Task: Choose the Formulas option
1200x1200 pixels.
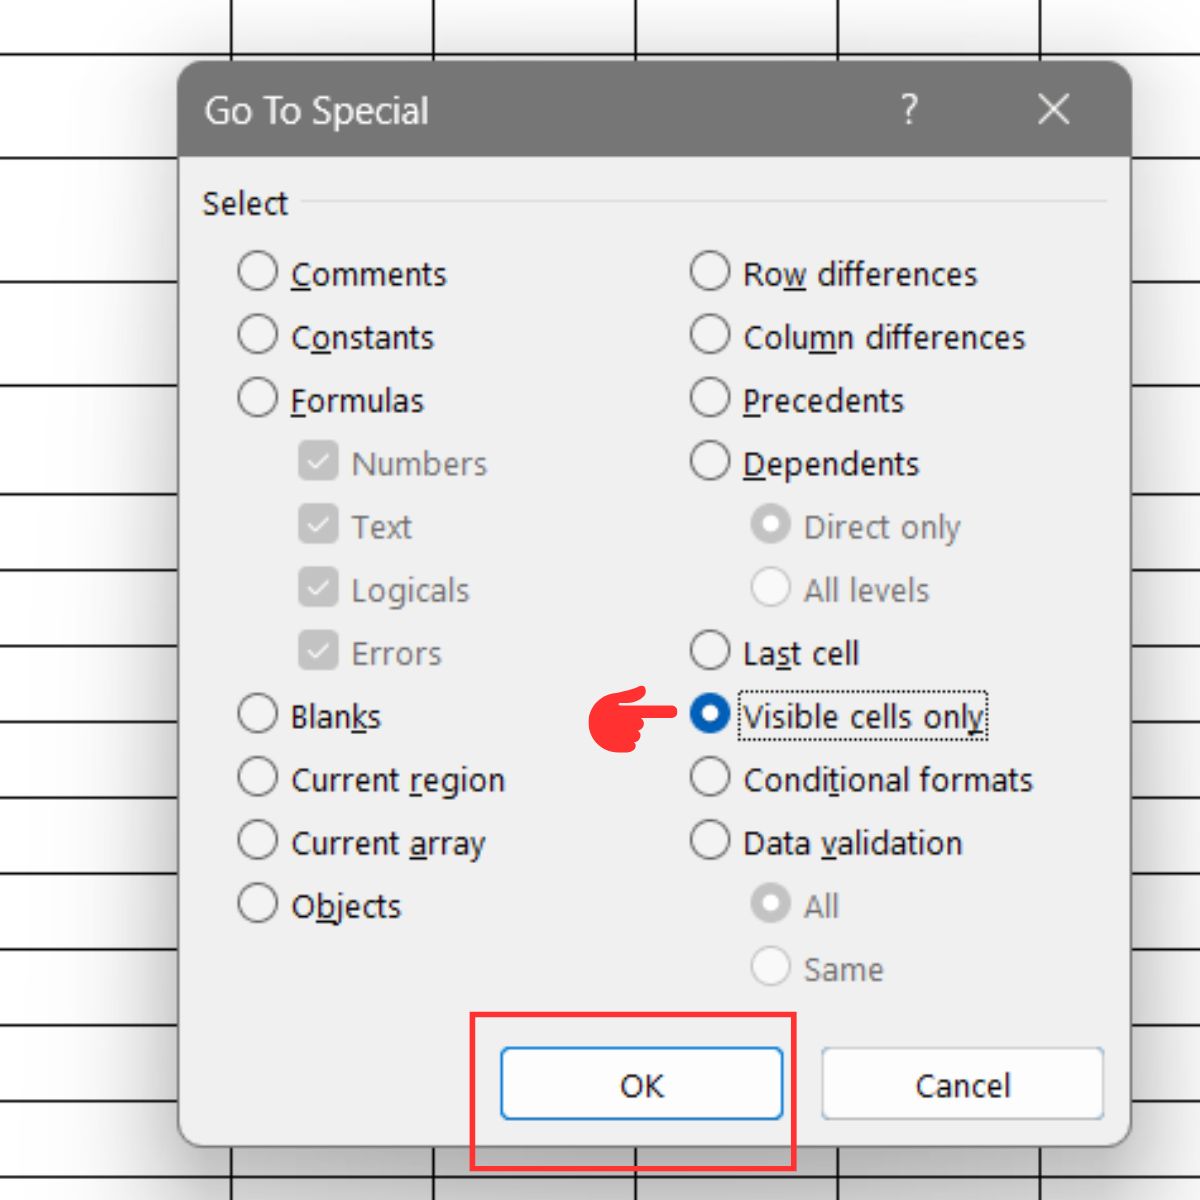Action: 258,397
